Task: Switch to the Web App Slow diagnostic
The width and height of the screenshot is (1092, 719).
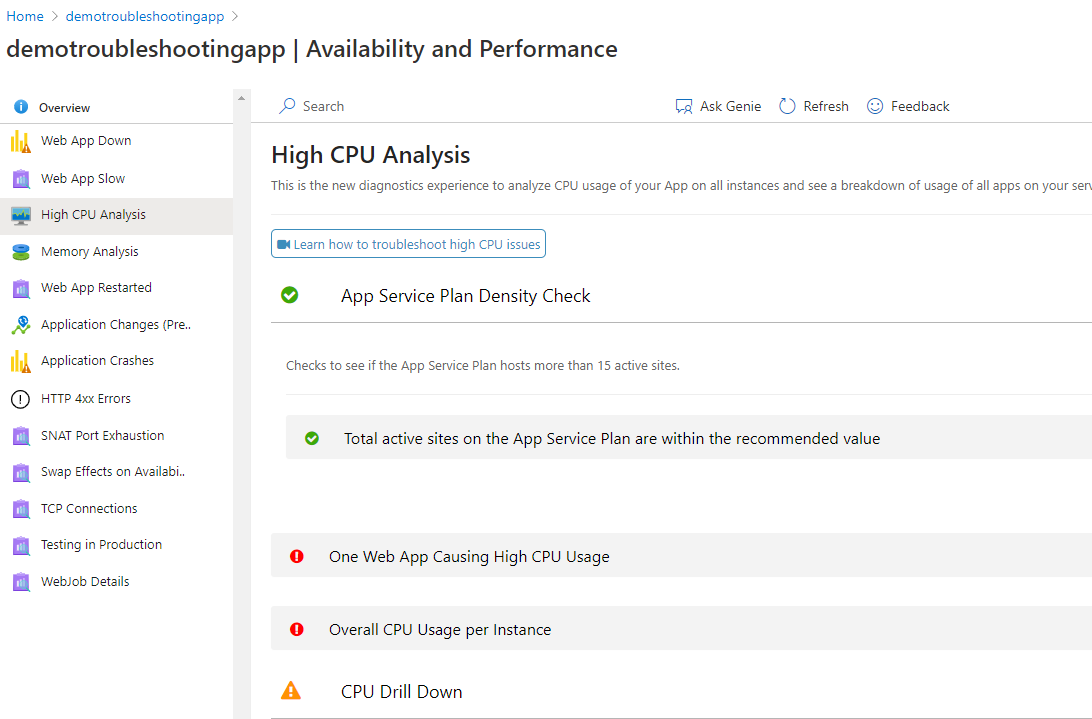Action: tap(83, 178)
